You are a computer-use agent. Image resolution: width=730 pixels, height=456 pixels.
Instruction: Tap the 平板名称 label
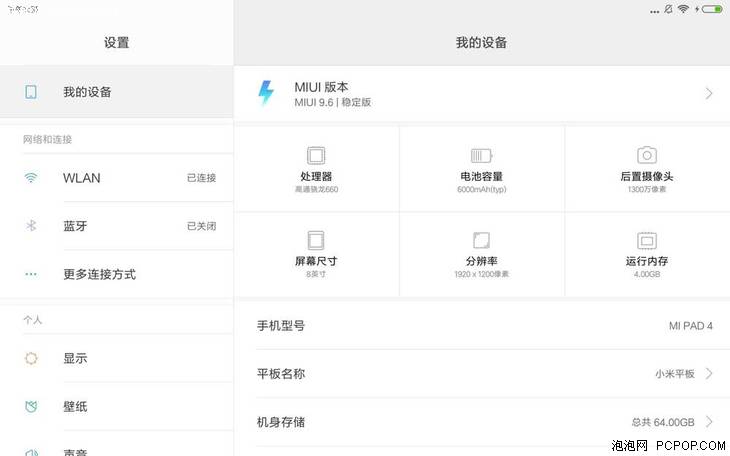tap(281, 374)
